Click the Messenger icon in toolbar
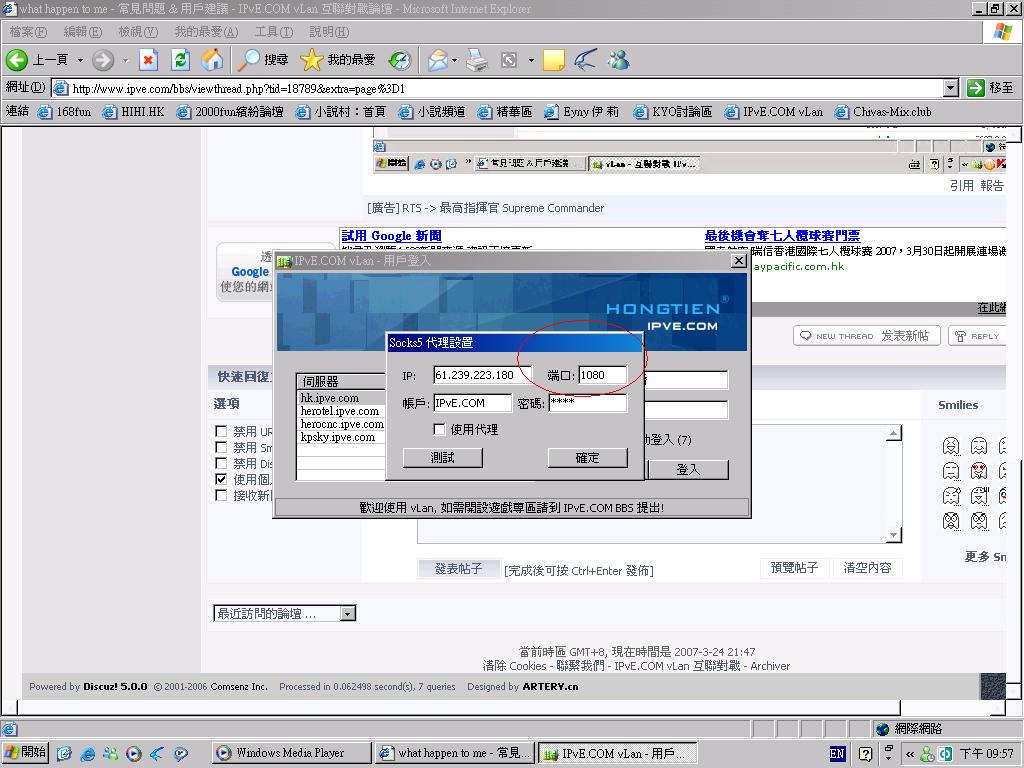Image resolution: width=1024 pixels, height=768 pixels. point(619,60)
